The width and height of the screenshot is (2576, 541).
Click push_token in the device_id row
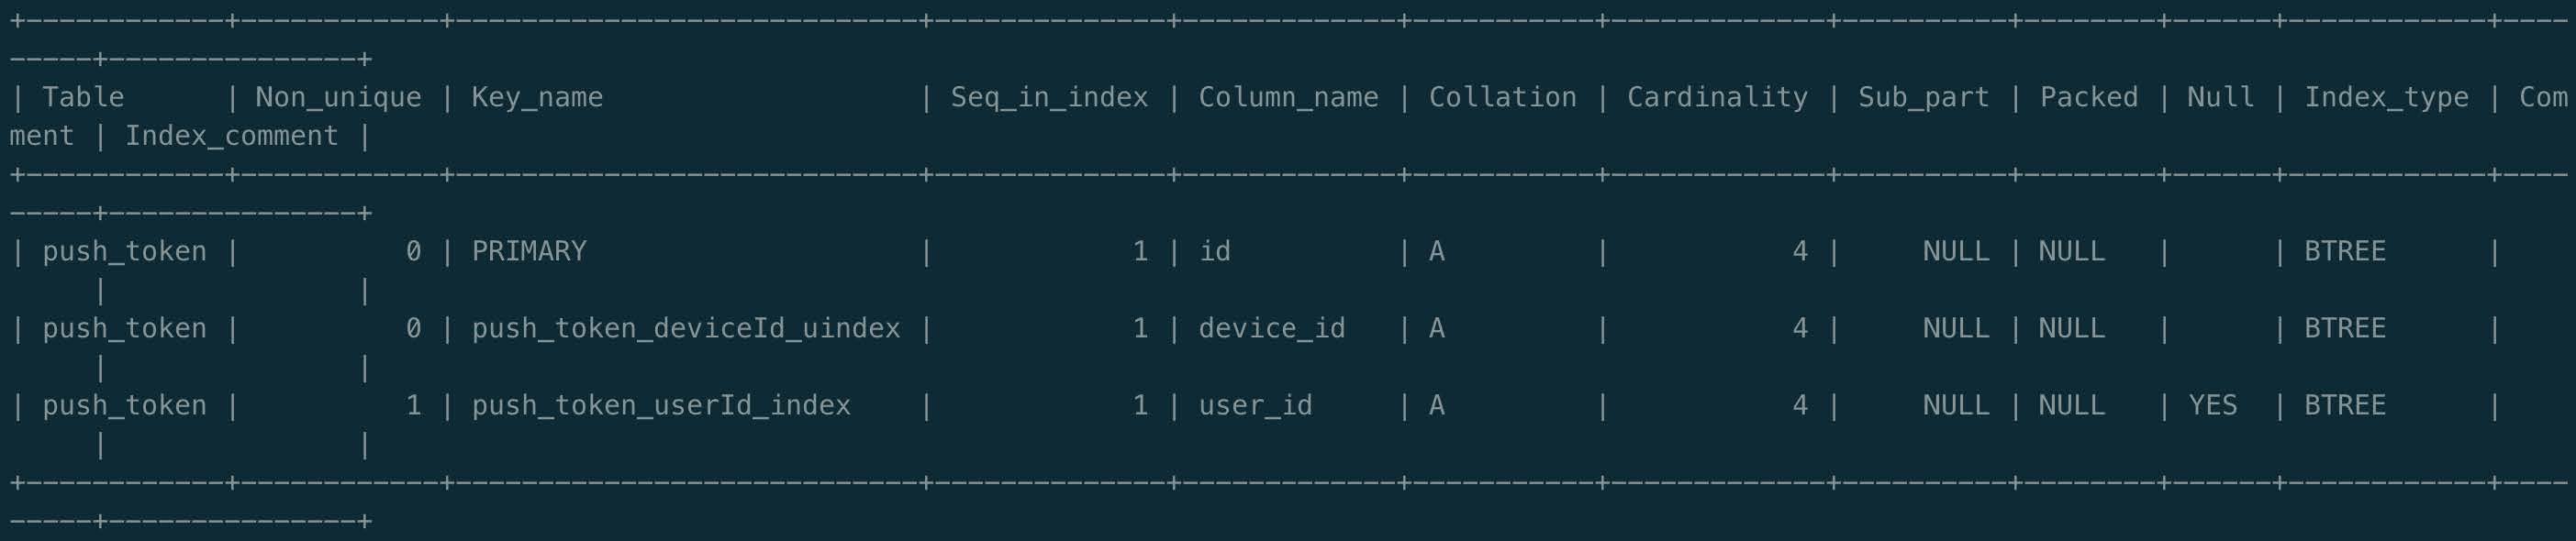tap(124, 328)
